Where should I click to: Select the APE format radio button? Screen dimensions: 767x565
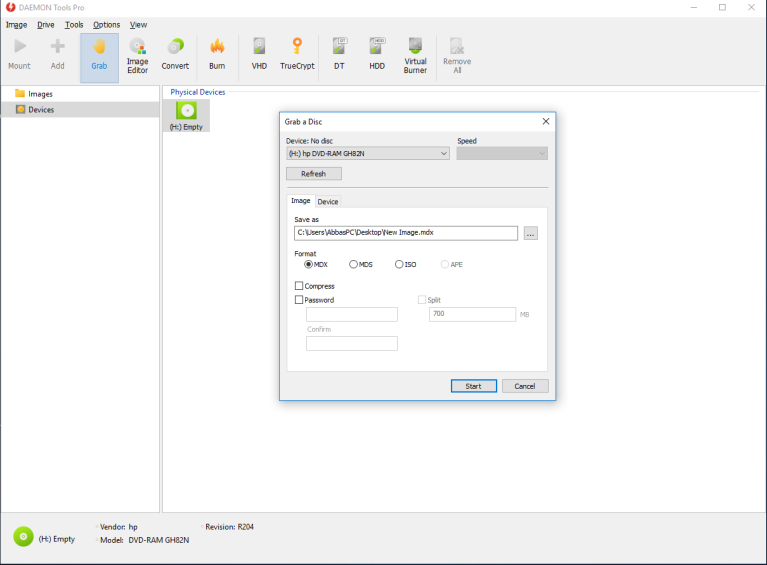pyautogui.click(x=445, y=264)
